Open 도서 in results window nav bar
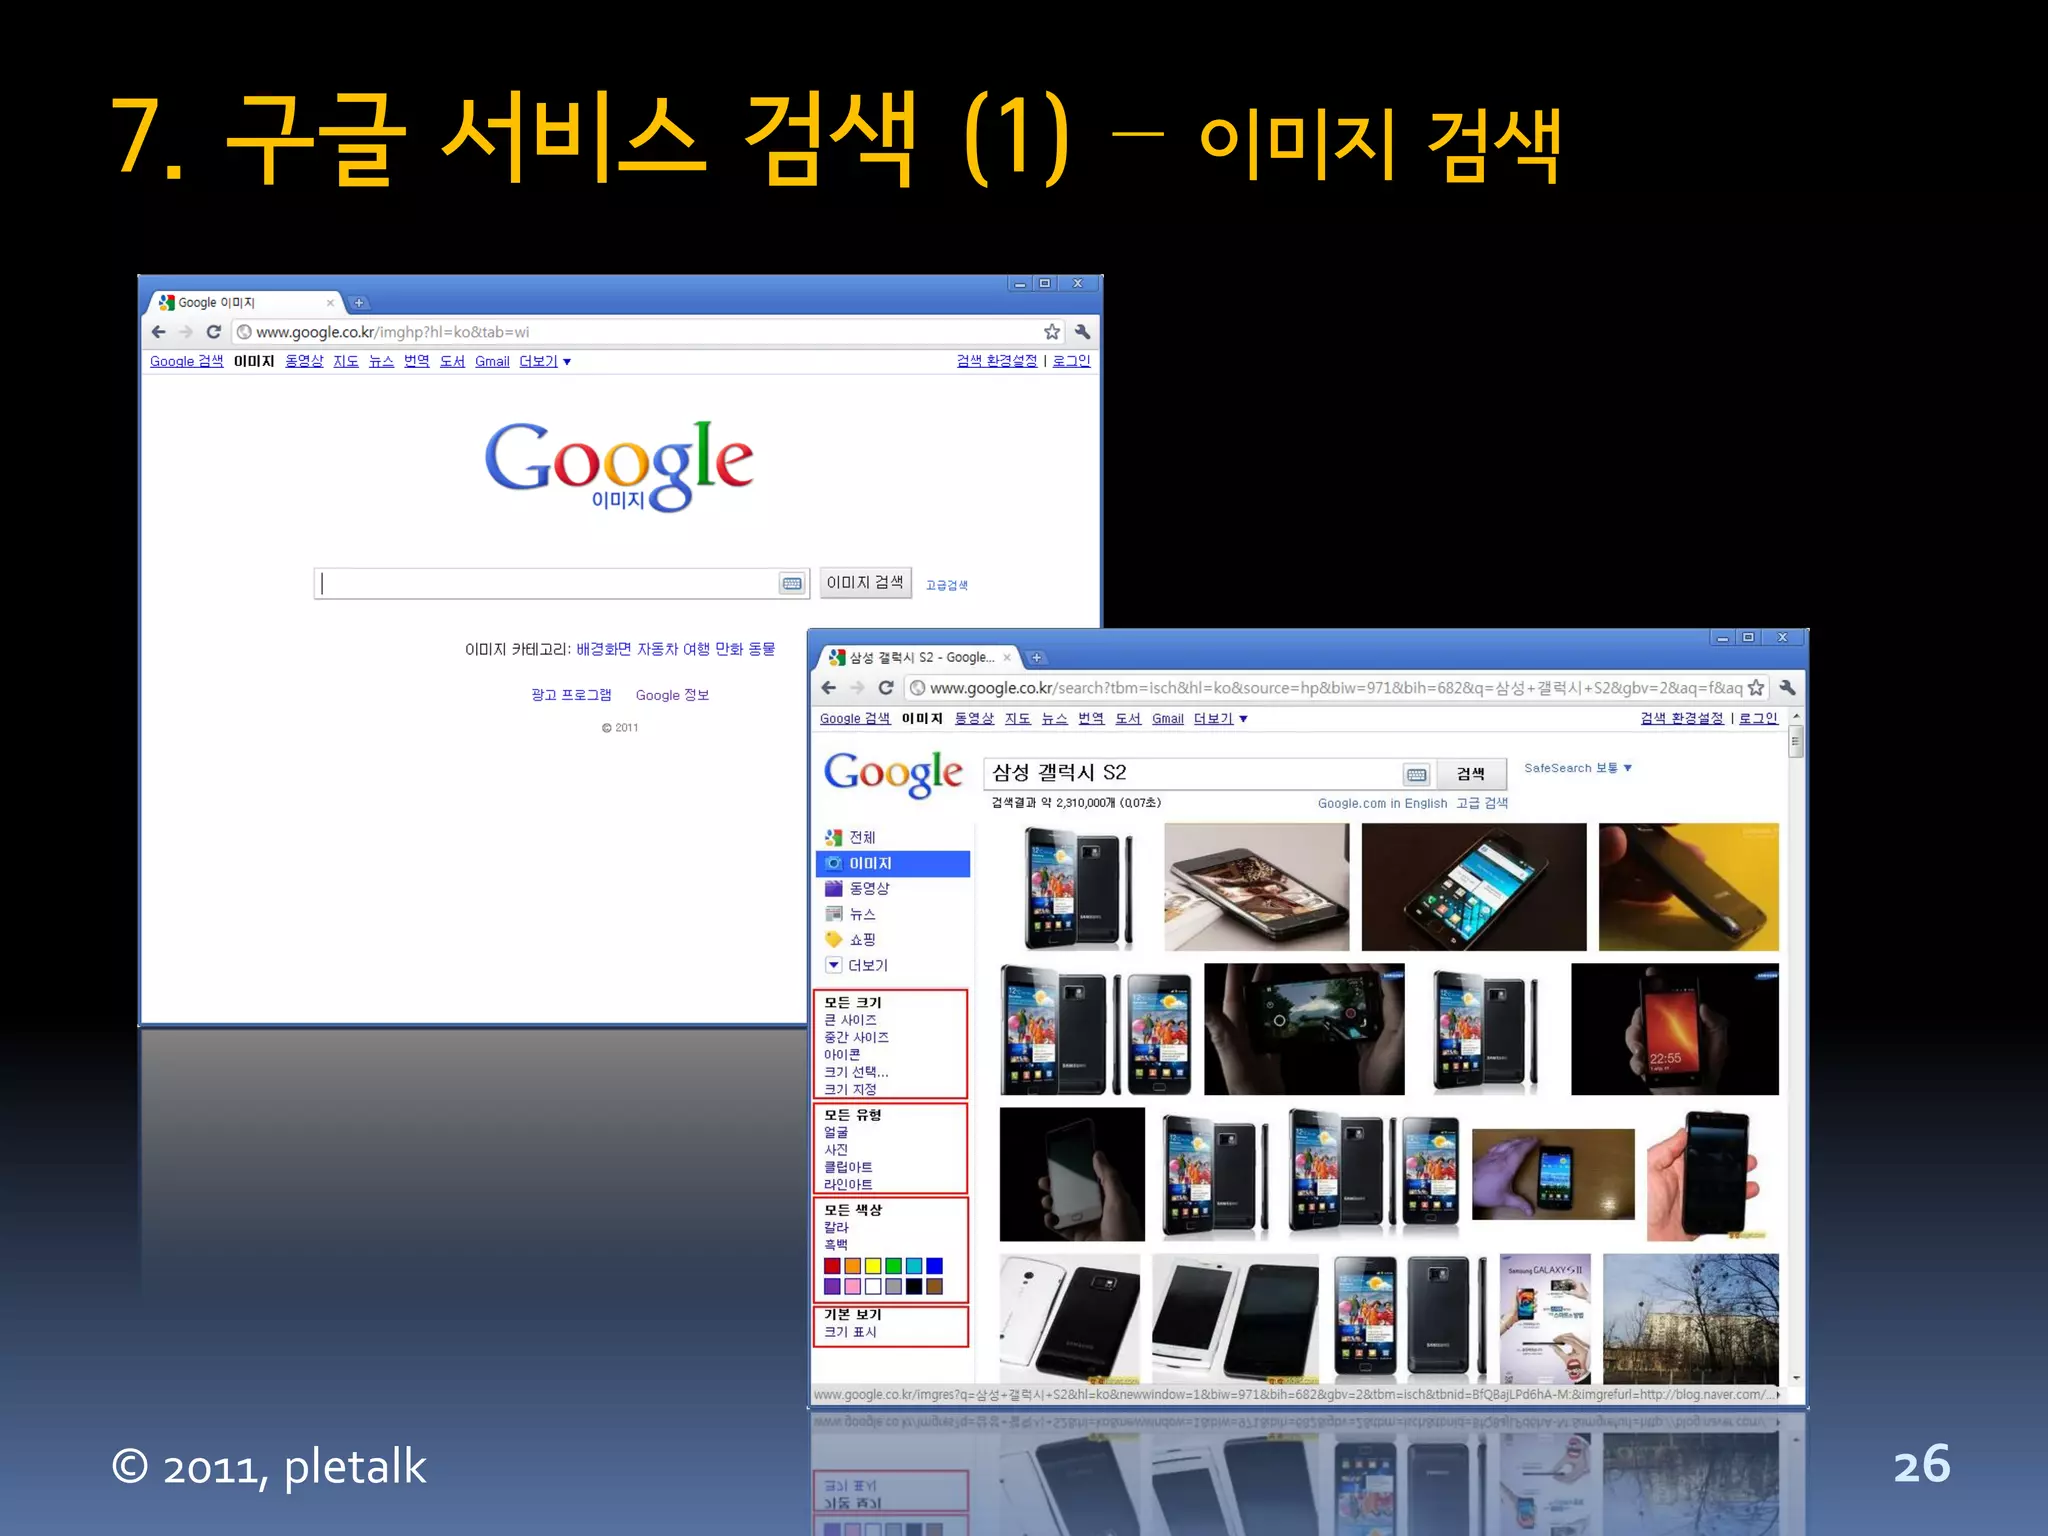The image size is (2048, 1536). point(1128,719)
